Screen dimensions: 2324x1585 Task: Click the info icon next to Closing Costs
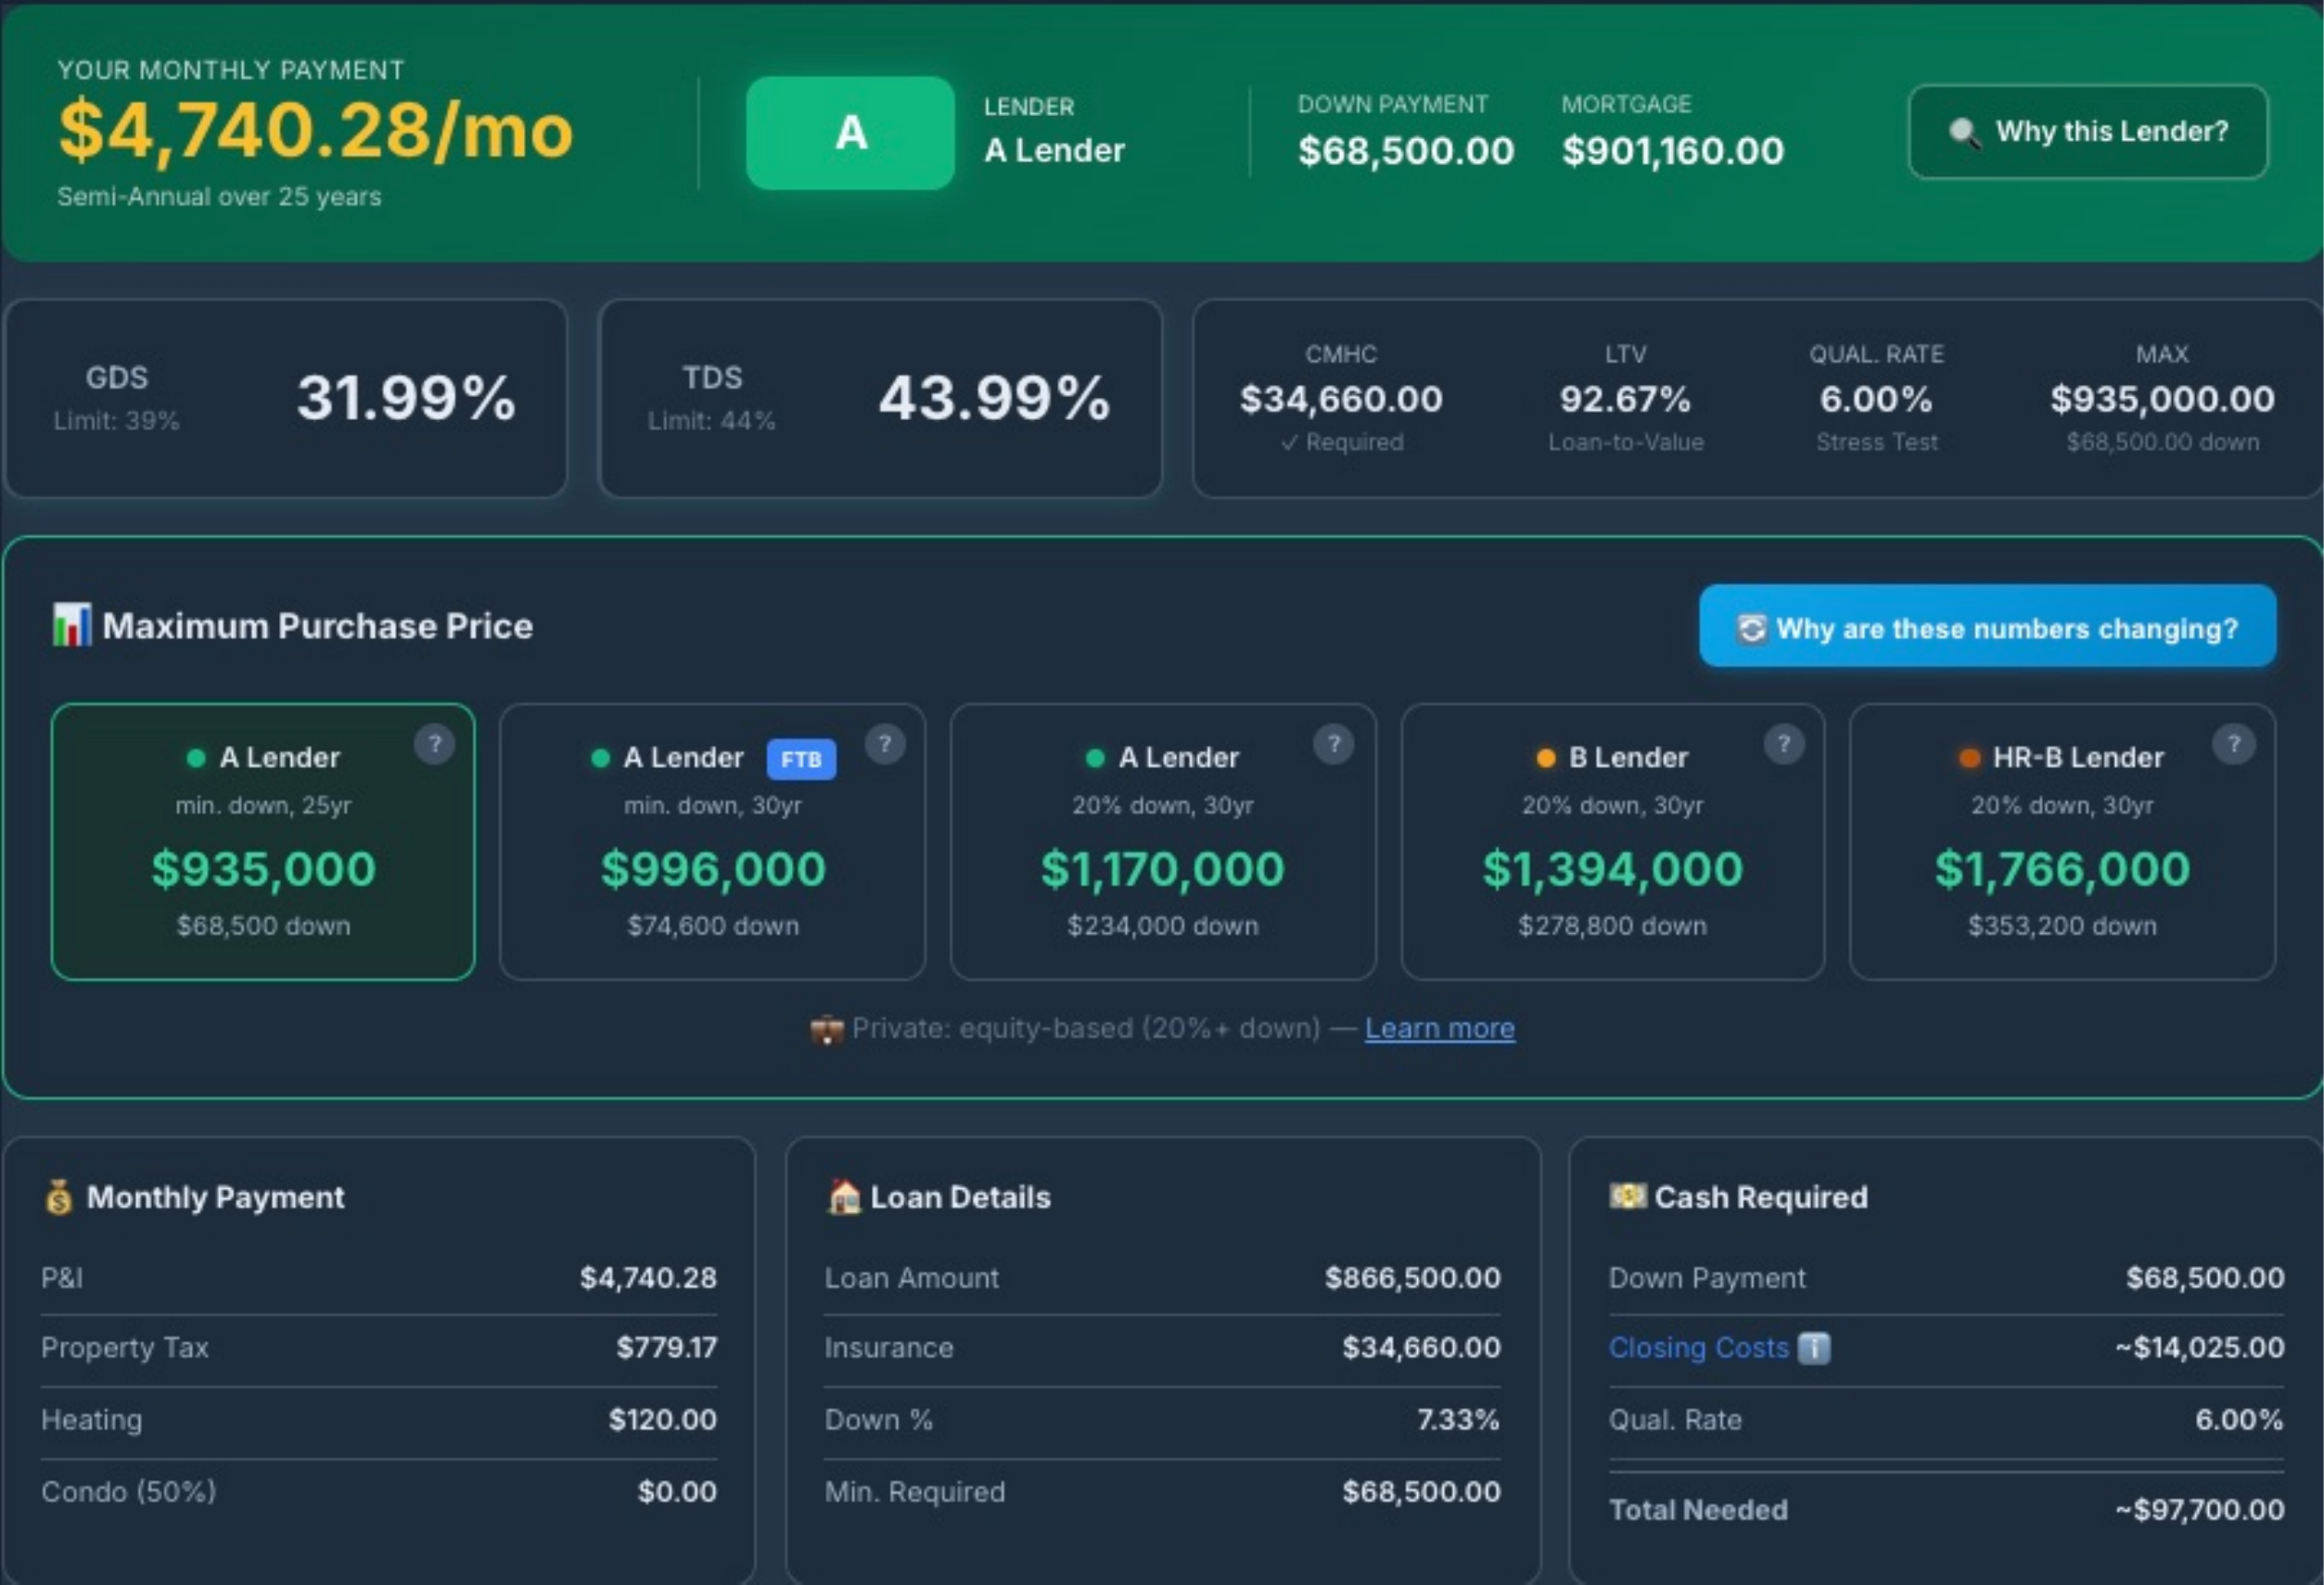pyautogui.click(x=1815, y=1348)
